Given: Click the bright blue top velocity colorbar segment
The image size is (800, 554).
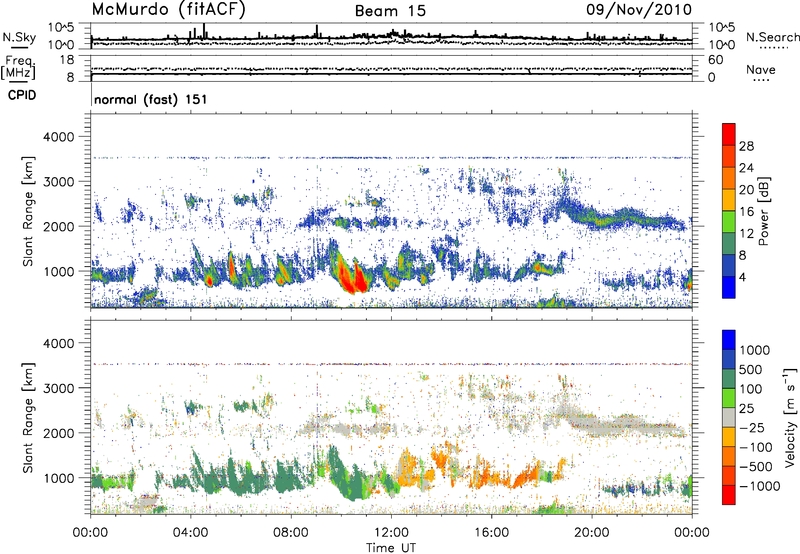Looking at the screenshot, I should point(729,340).
